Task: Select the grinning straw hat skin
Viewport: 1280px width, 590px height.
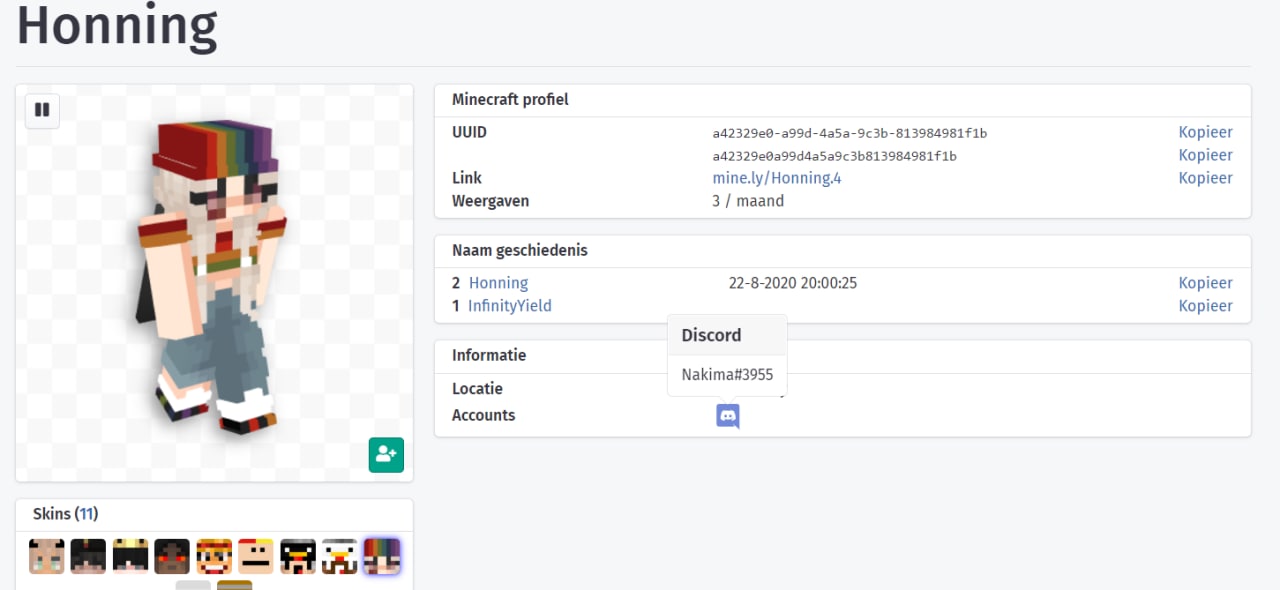Action: coord(214,556)
